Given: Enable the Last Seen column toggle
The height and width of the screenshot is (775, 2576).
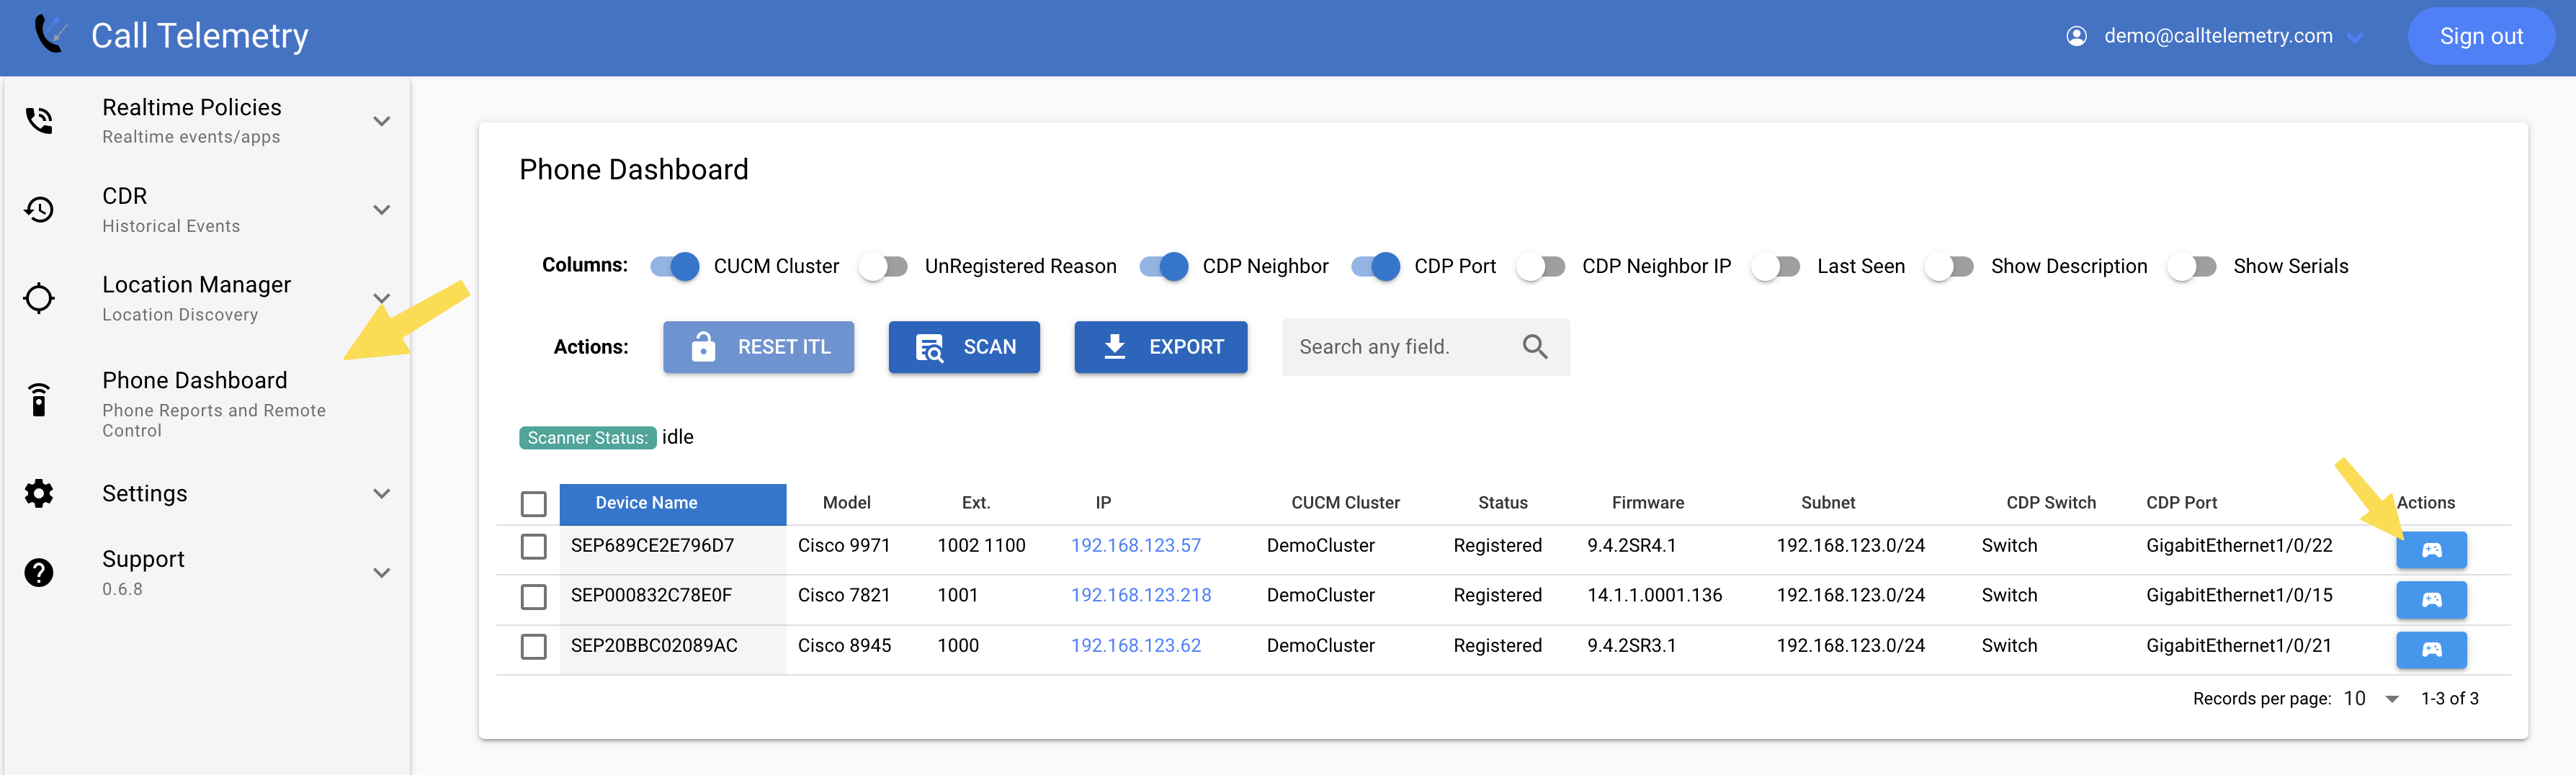Looking at the screenshot, I should pos(1775,266).
